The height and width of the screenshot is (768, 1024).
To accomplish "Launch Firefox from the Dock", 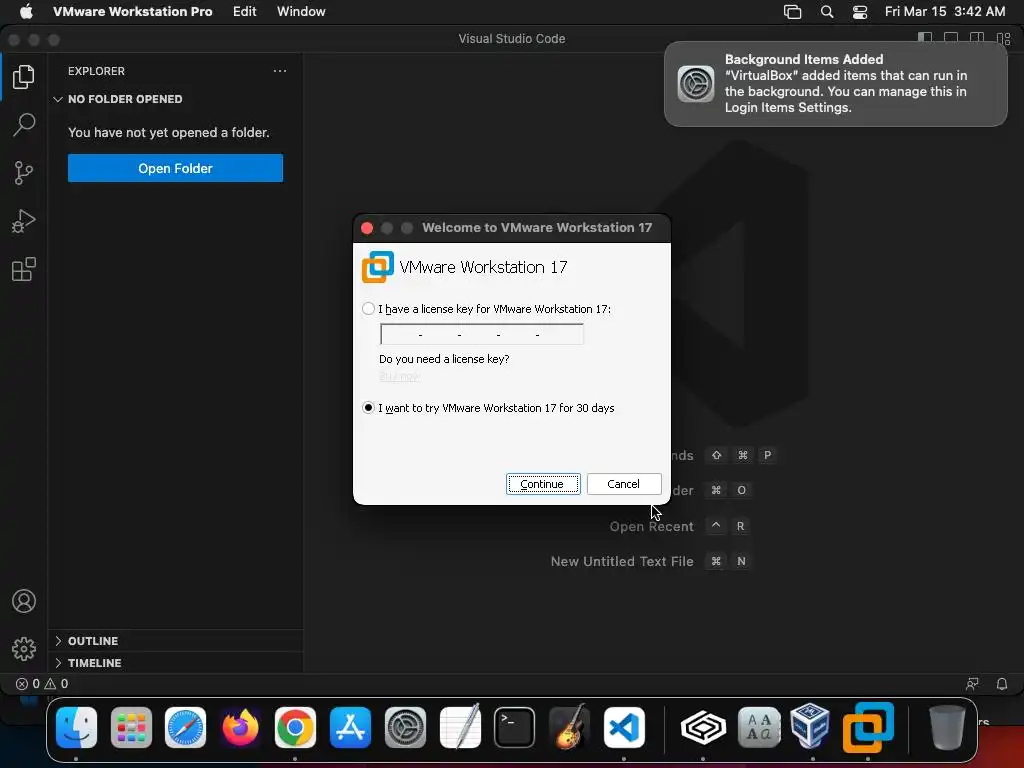I will 240,728.
